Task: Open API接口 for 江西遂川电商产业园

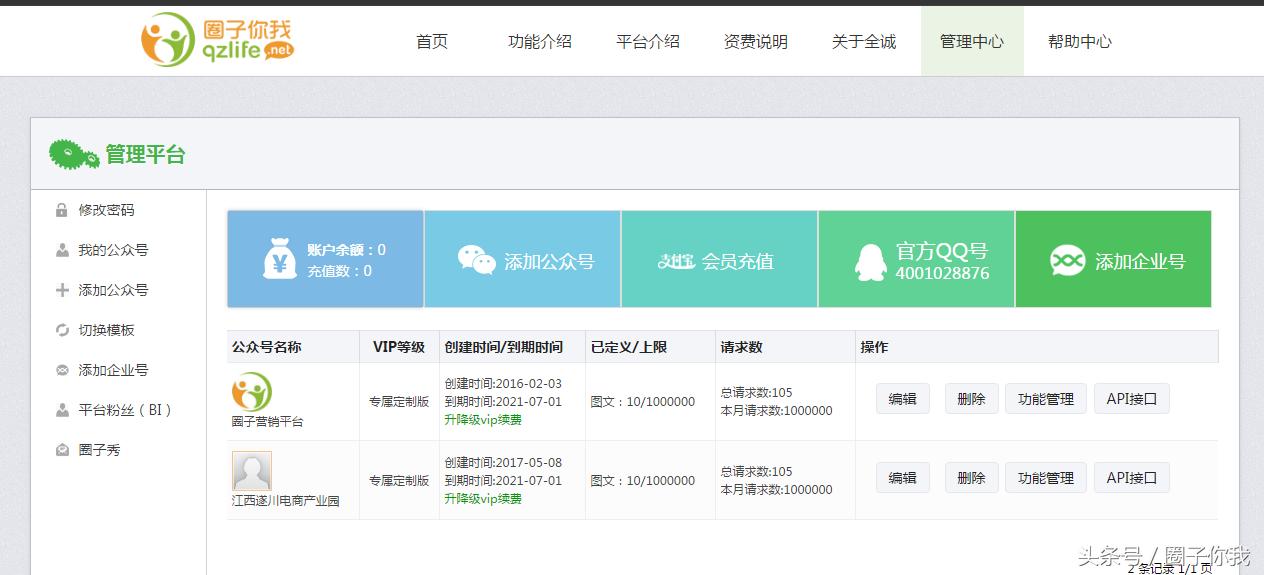Action: (x=1132, y=478)
